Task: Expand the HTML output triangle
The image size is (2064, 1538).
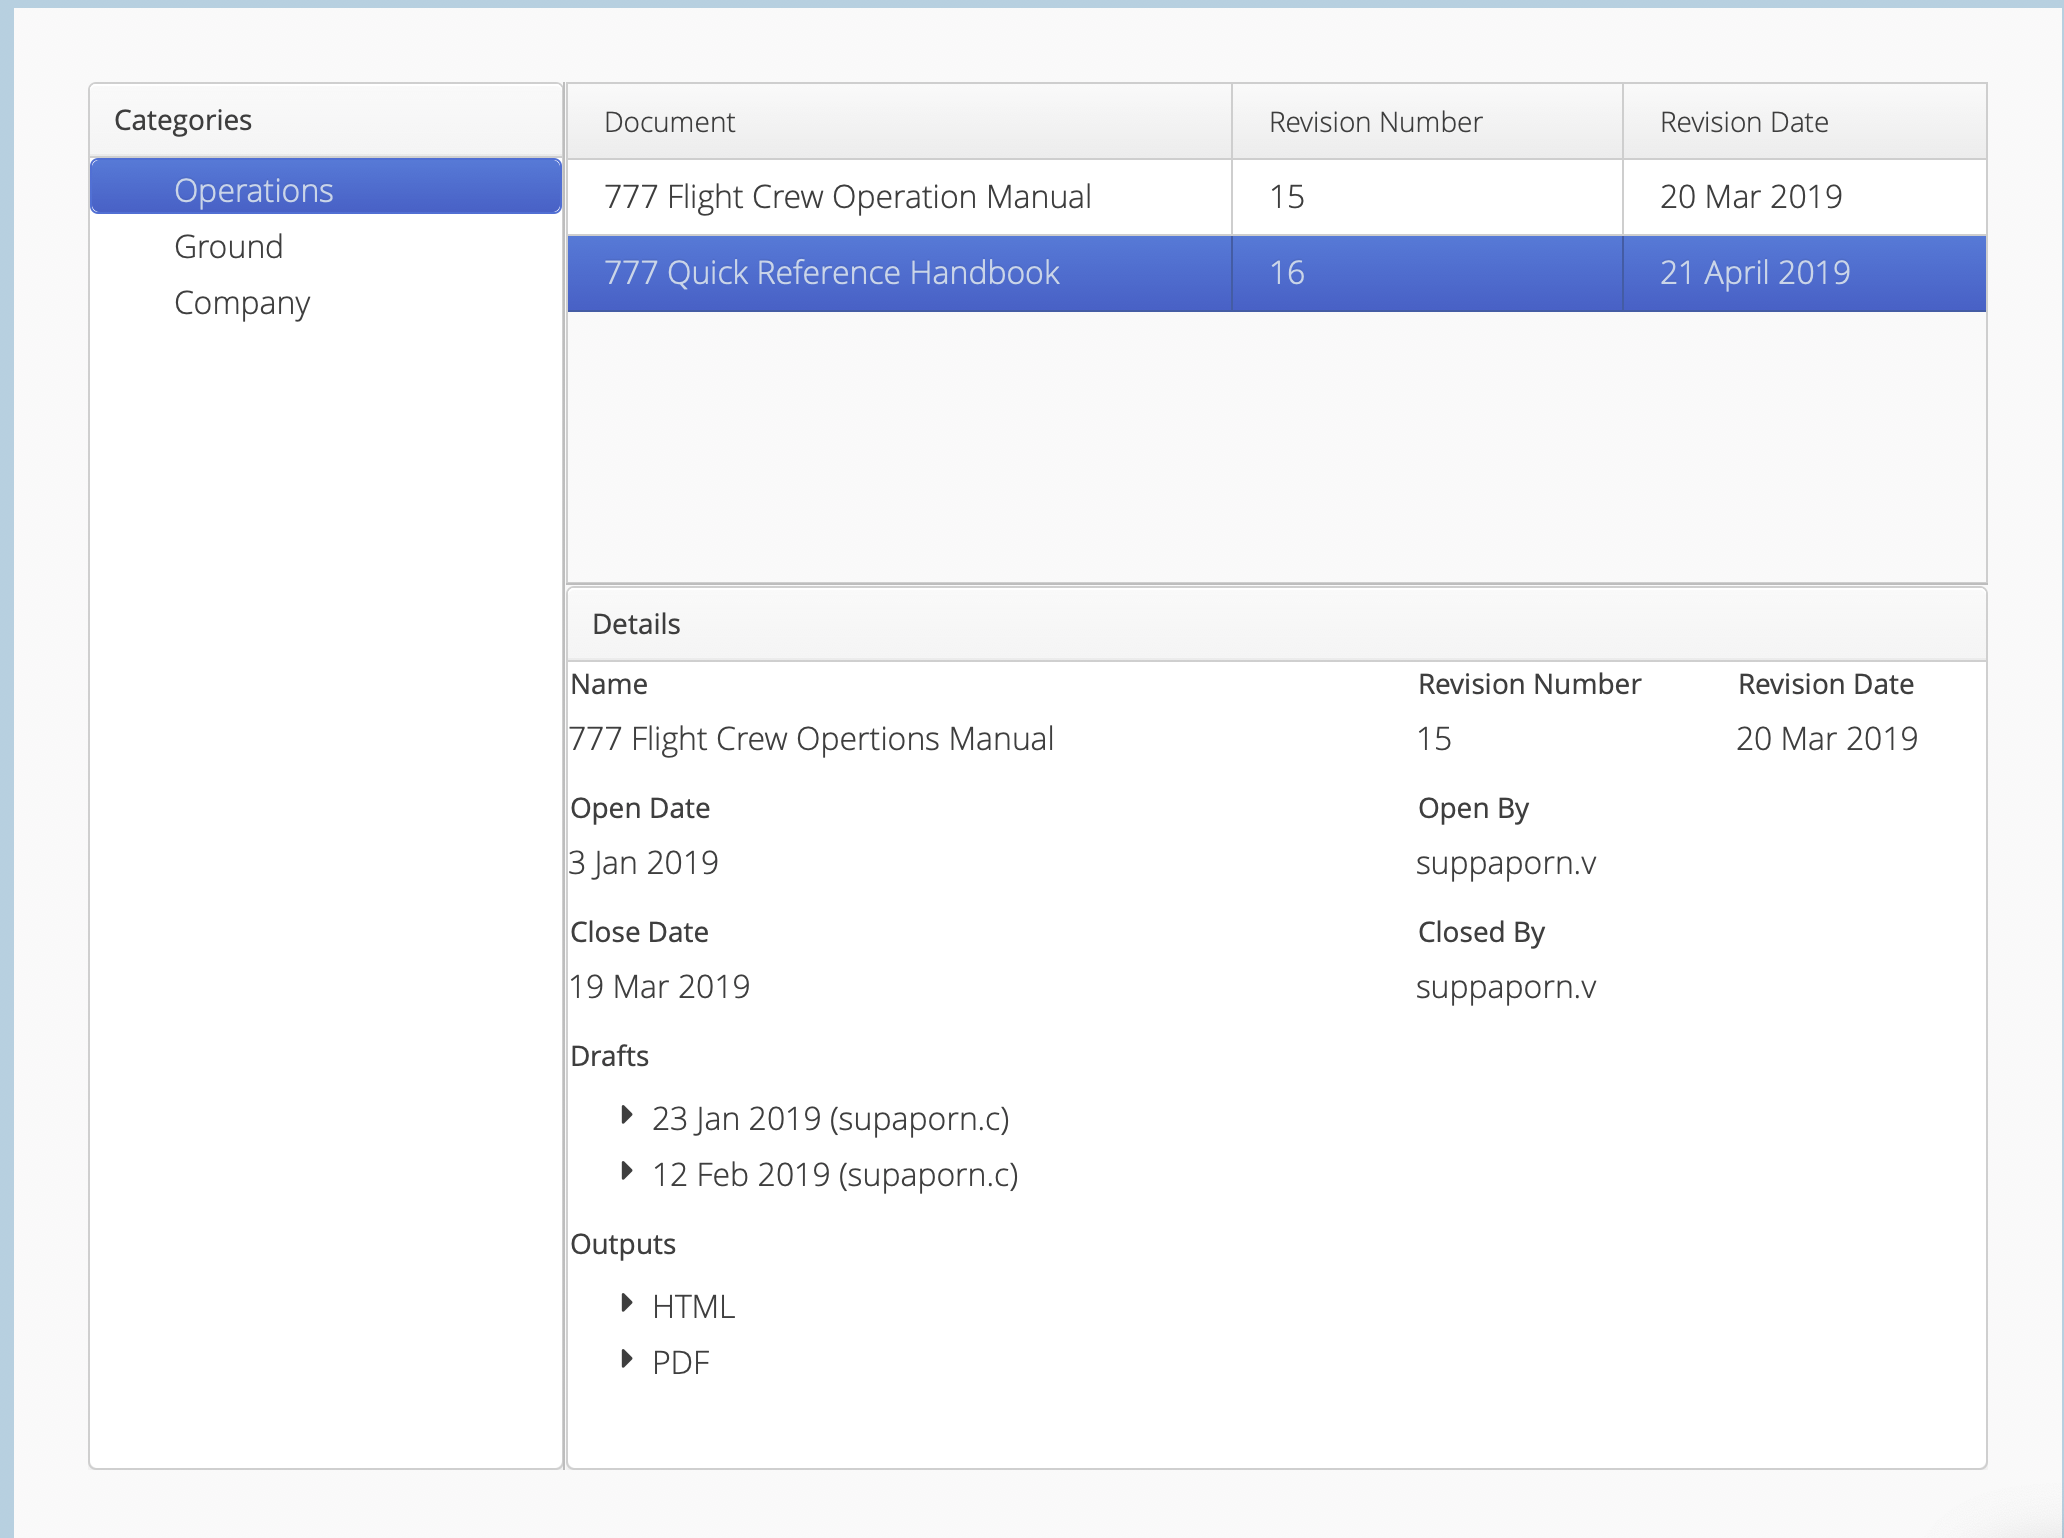Action: pyautogui.click(x=627, y=1303)
